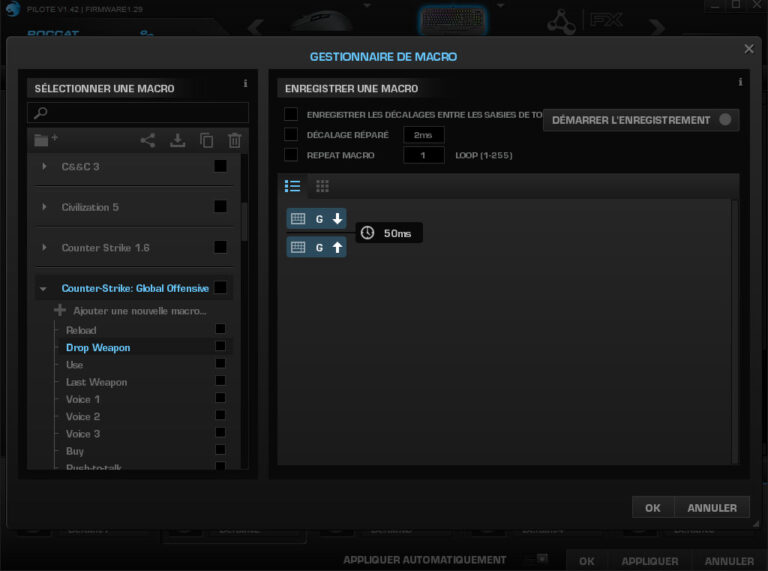The image size is (768, 571).
Task: Open info icon of Sélectionner une macro
Action: (x=245, y=83)
